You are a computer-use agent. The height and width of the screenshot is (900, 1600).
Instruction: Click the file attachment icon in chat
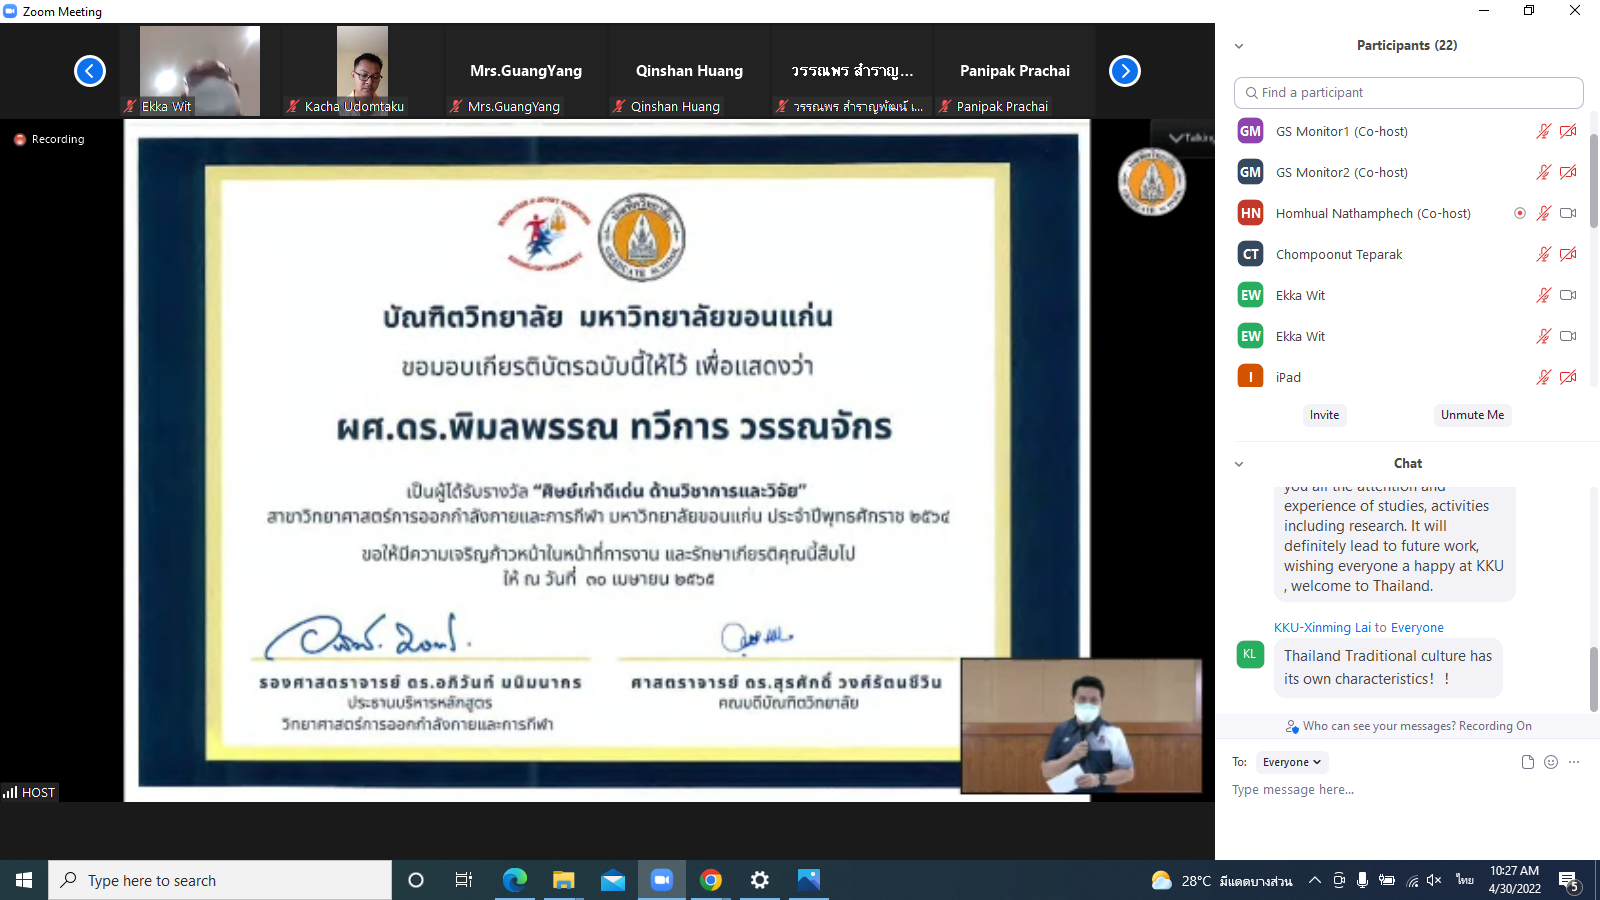point(1527,762)
